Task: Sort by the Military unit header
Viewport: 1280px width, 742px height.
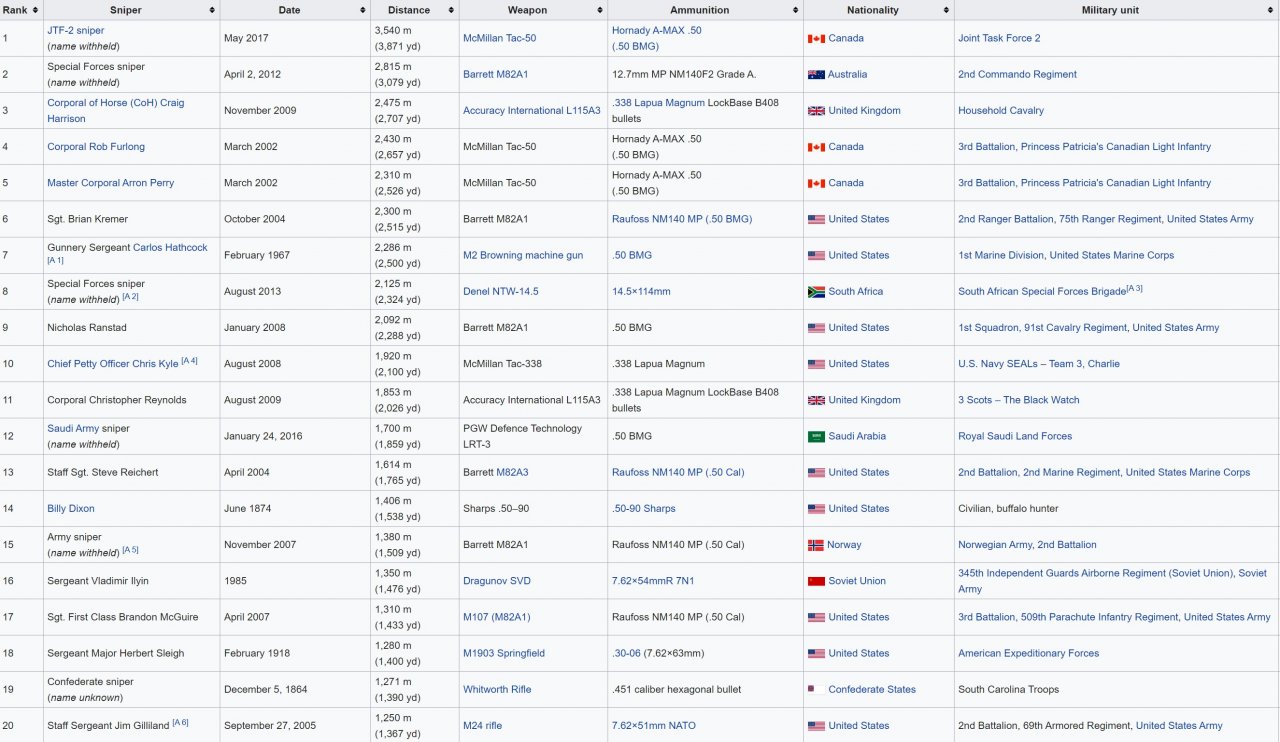Action: pyautogui.click(x=1271, y=10)
